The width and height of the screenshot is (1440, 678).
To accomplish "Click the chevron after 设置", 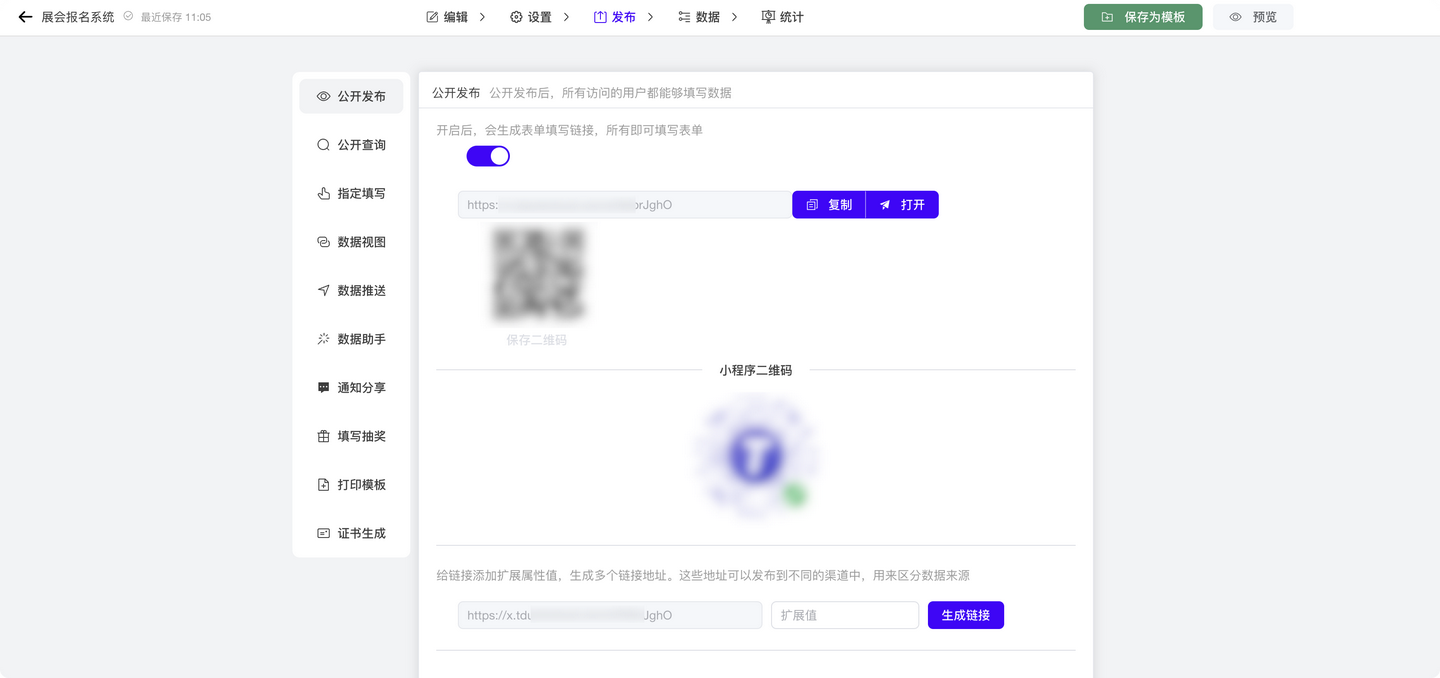I will click(566, 17).
